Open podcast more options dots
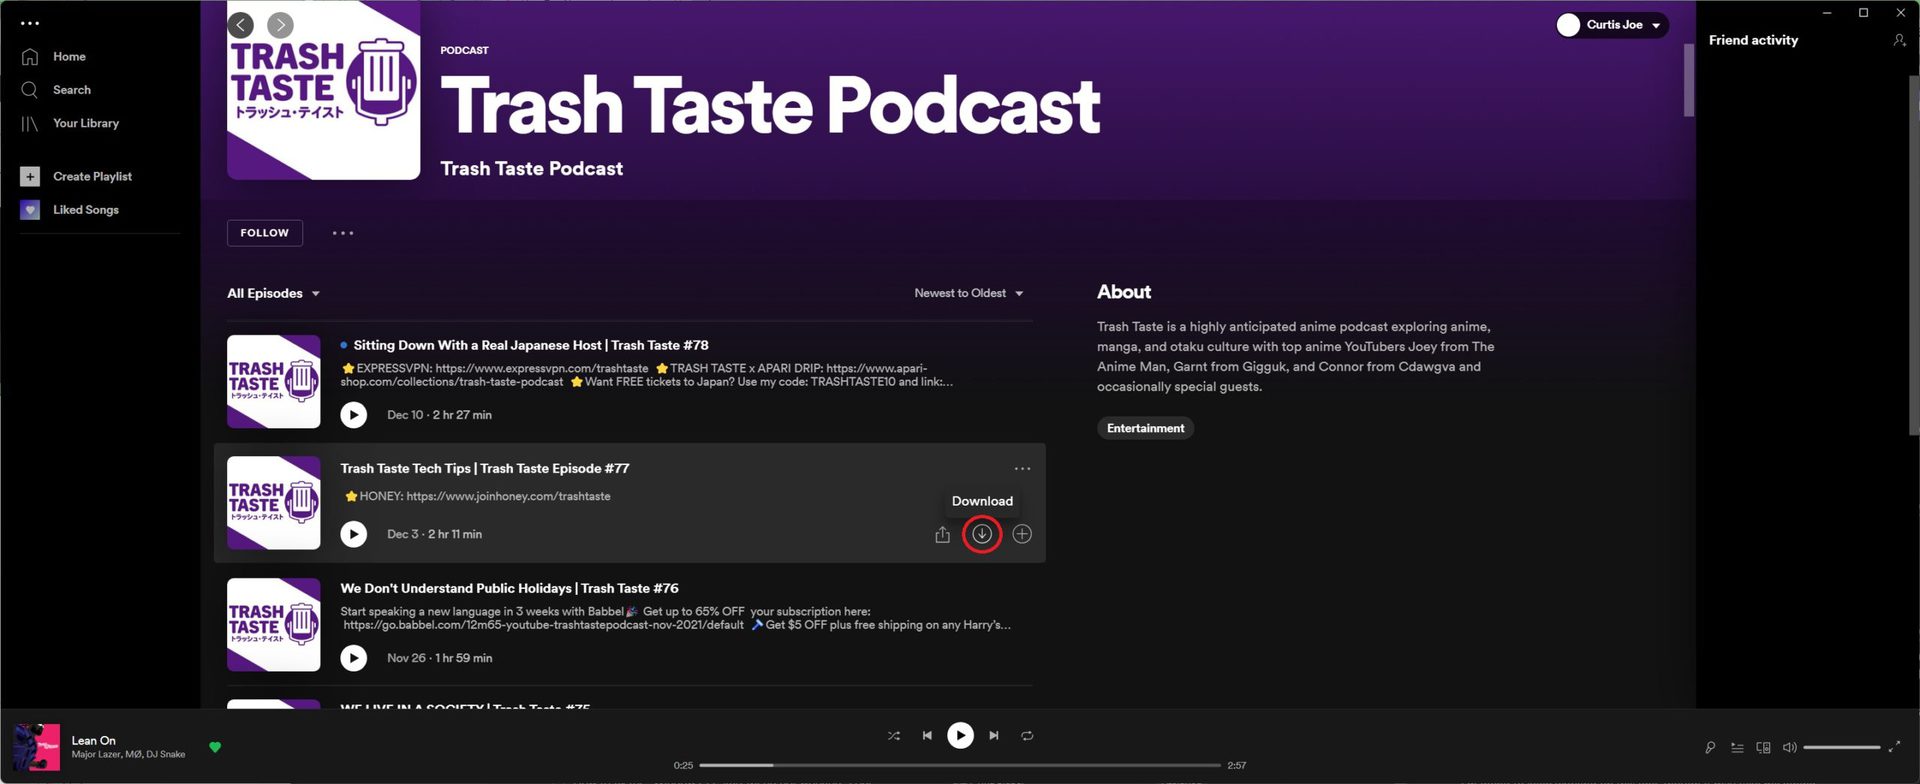1920x784 pixels. click(x=343, y=233)
